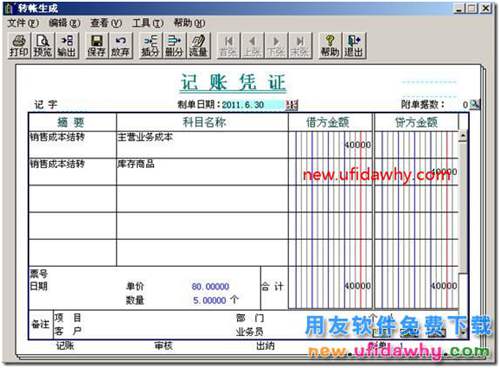The width and height of the screenshot is (500, 368).
Task: Select the 库存商品 account cell
Action: click(202, 172)
